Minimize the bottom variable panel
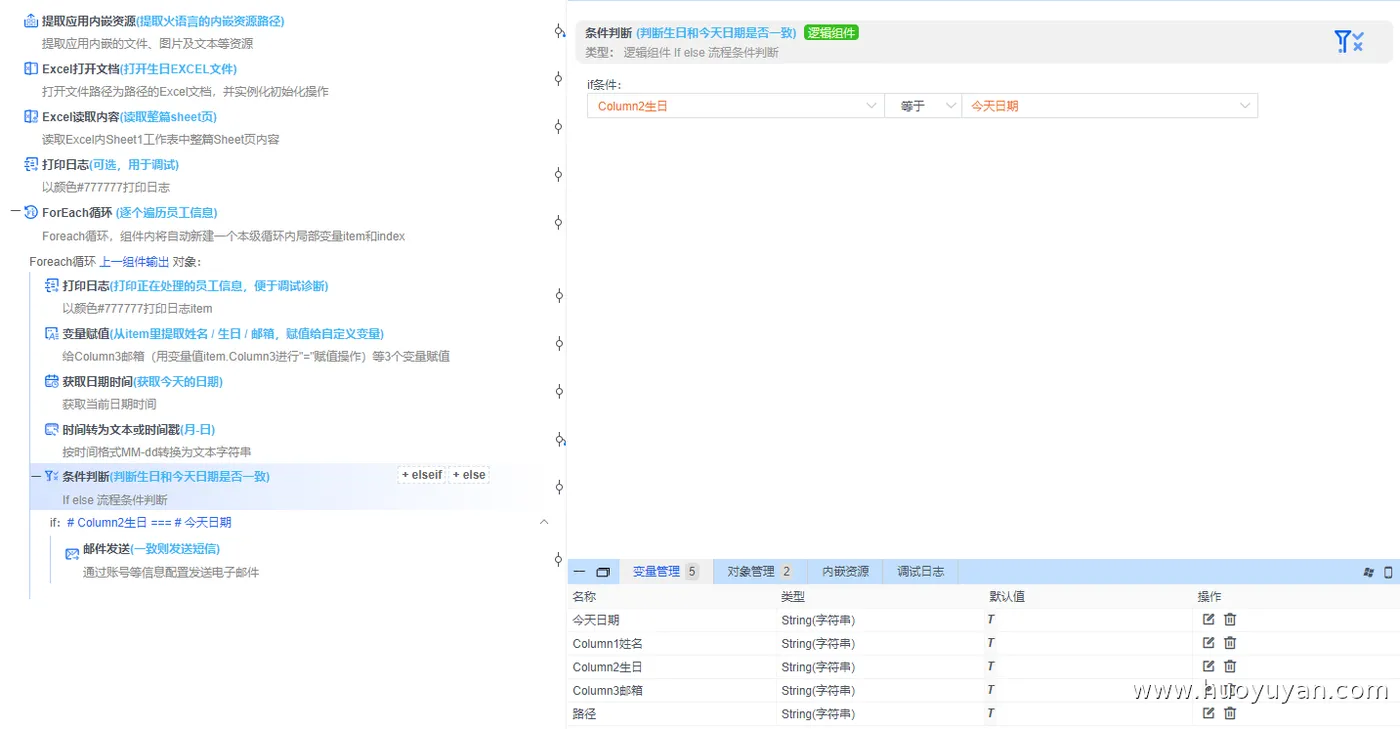 tap(579, 572)
